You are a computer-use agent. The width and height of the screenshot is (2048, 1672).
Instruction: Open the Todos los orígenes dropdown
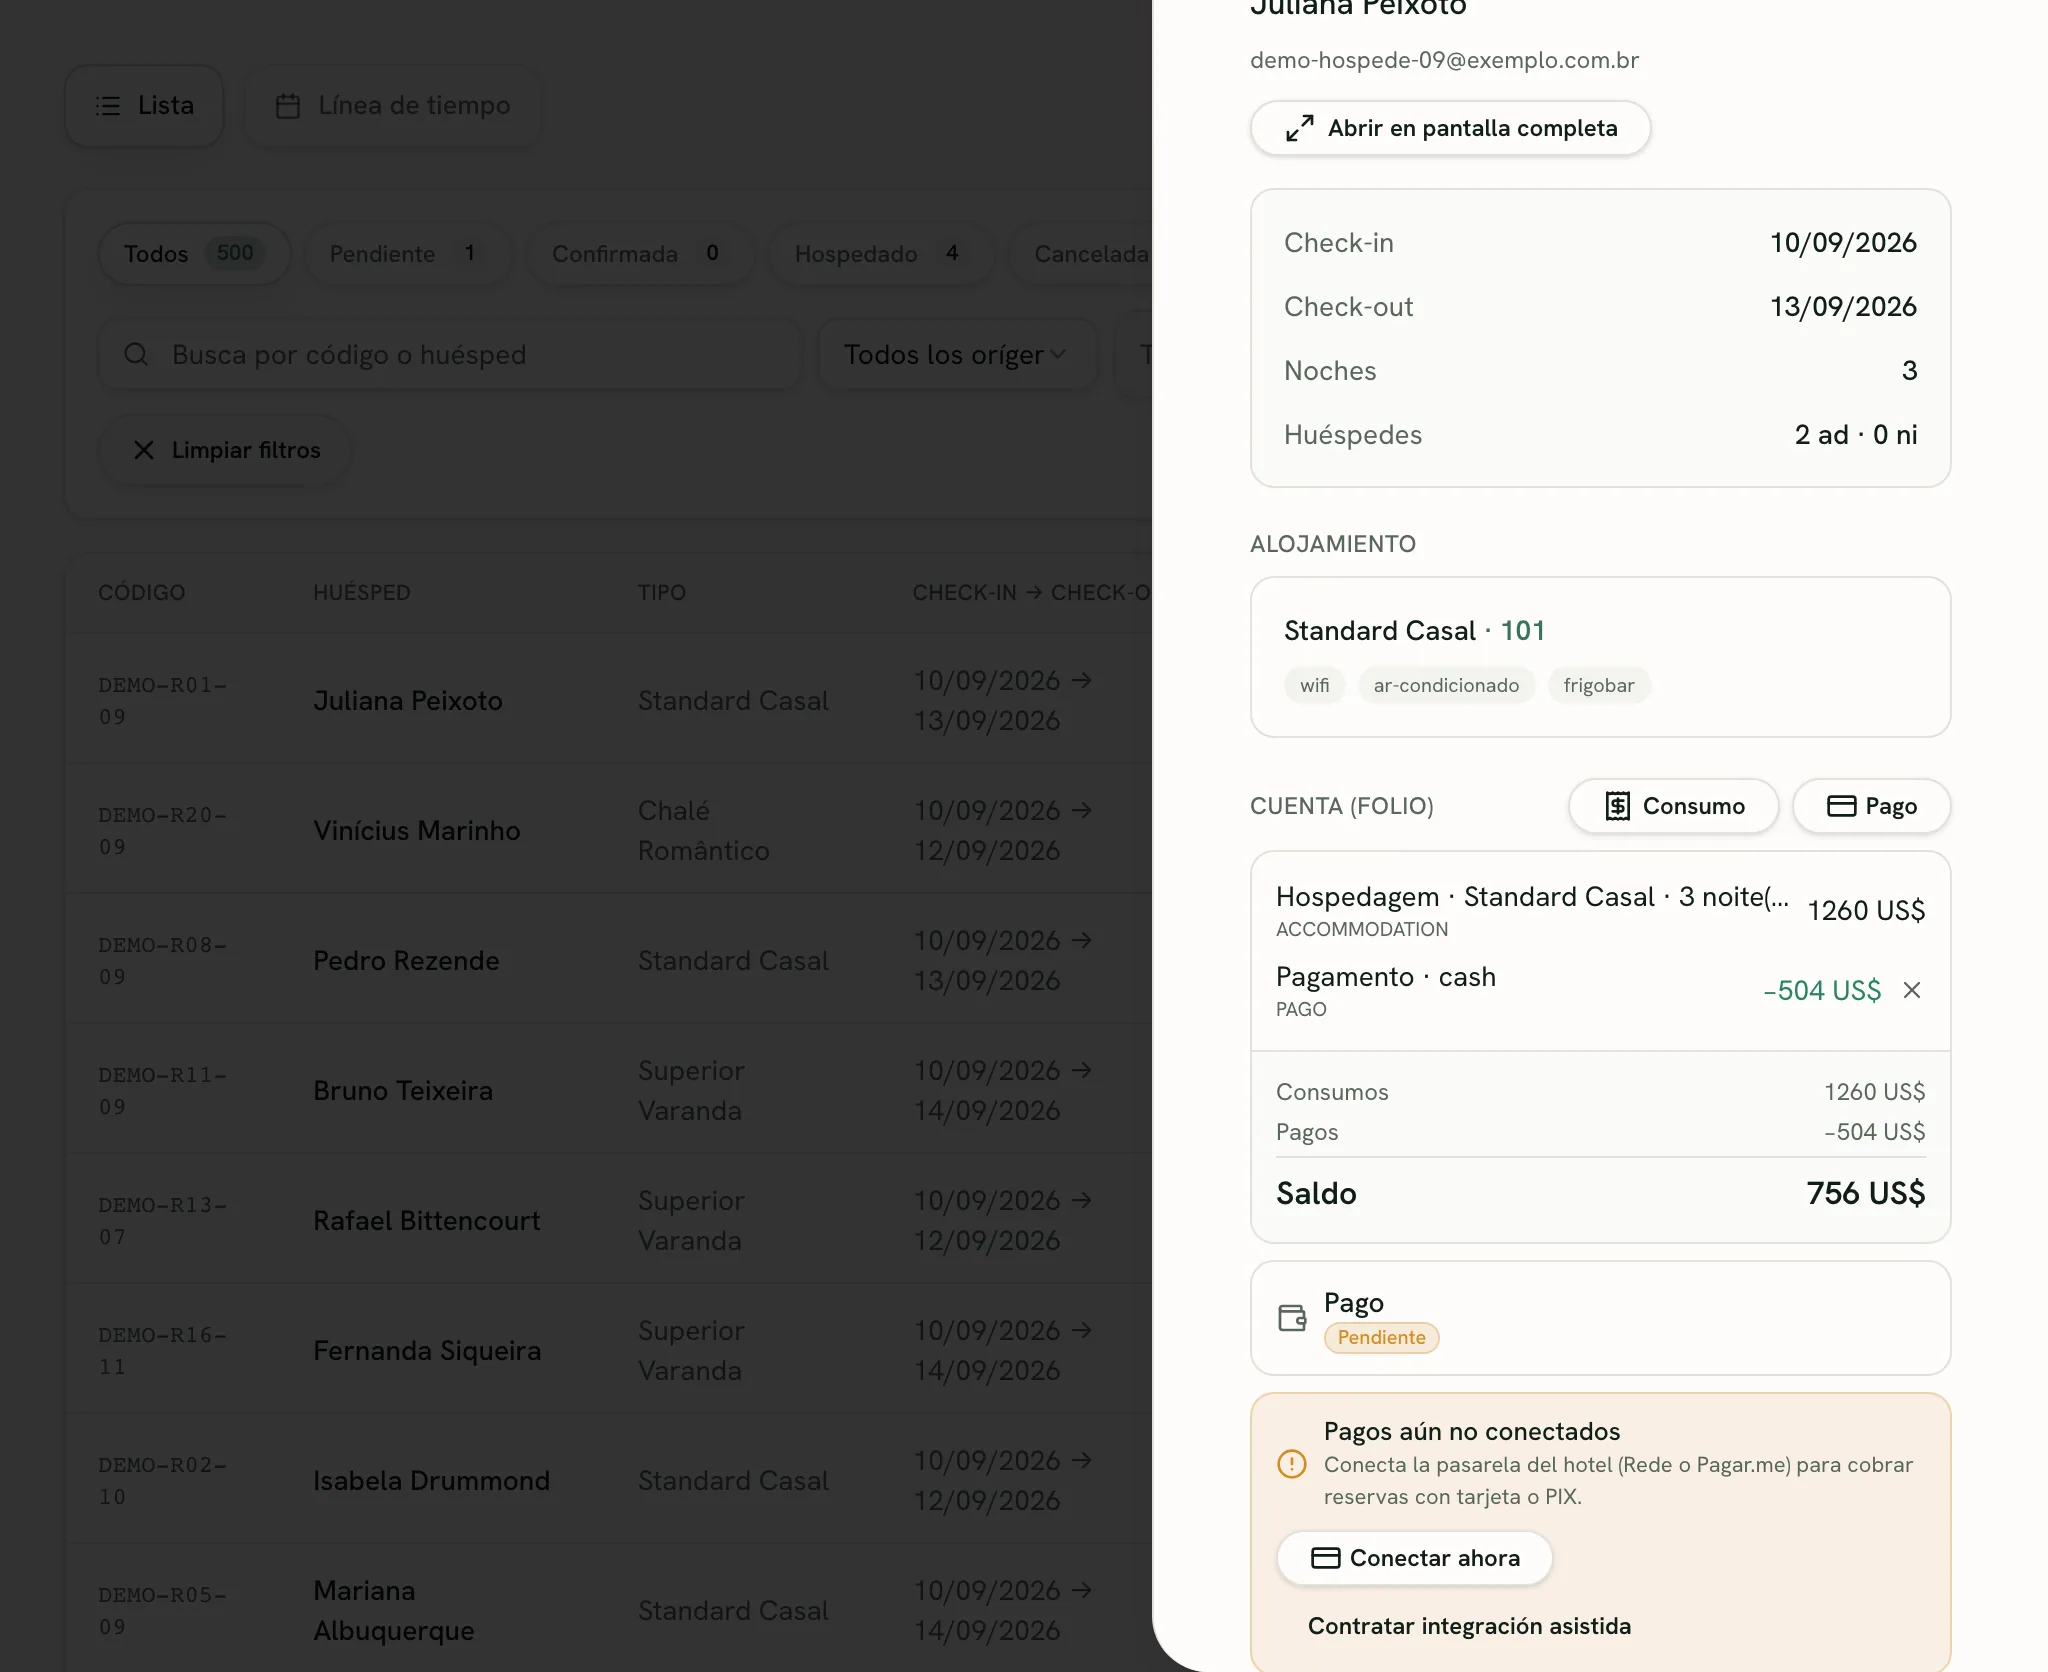pyautogui.click(x=957, y=354)
